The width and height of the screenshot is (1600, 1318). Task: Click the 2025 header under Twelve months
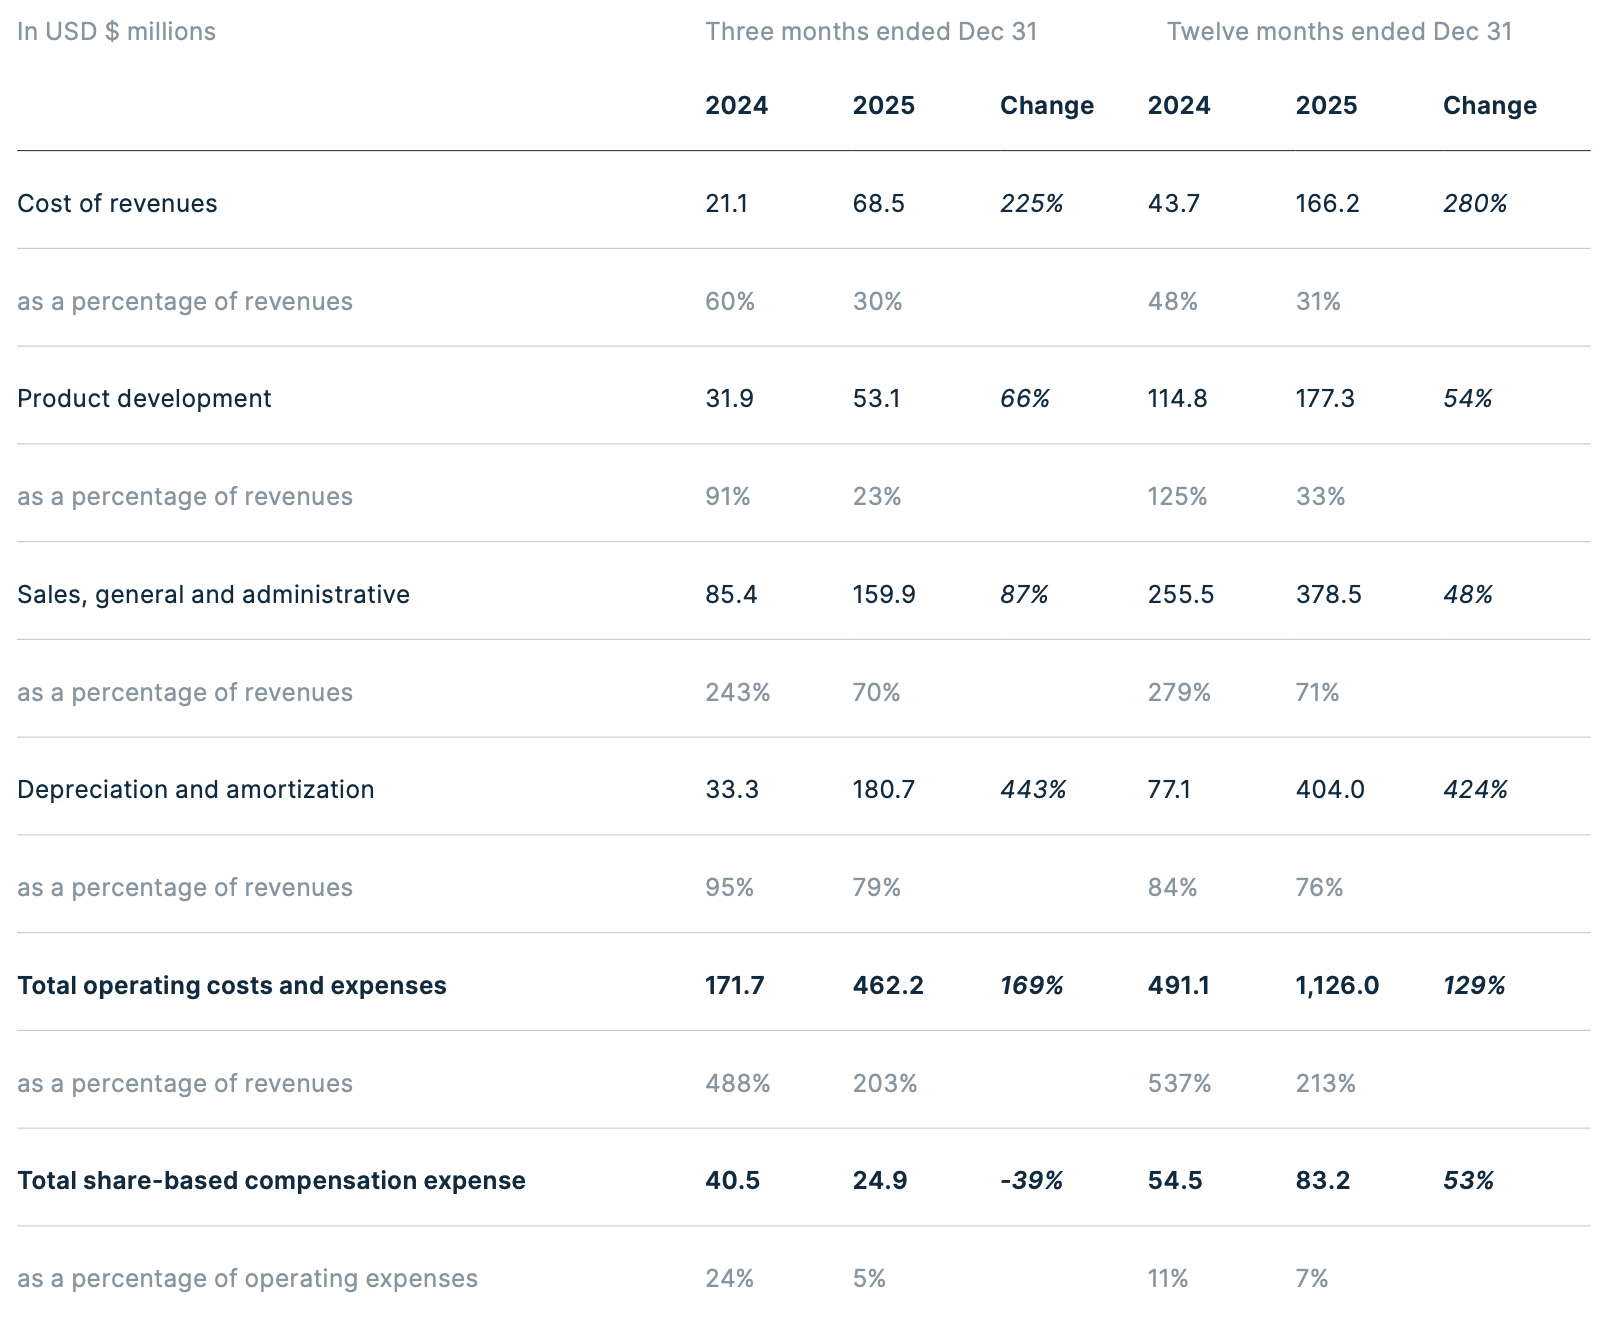click(1326, 105)
